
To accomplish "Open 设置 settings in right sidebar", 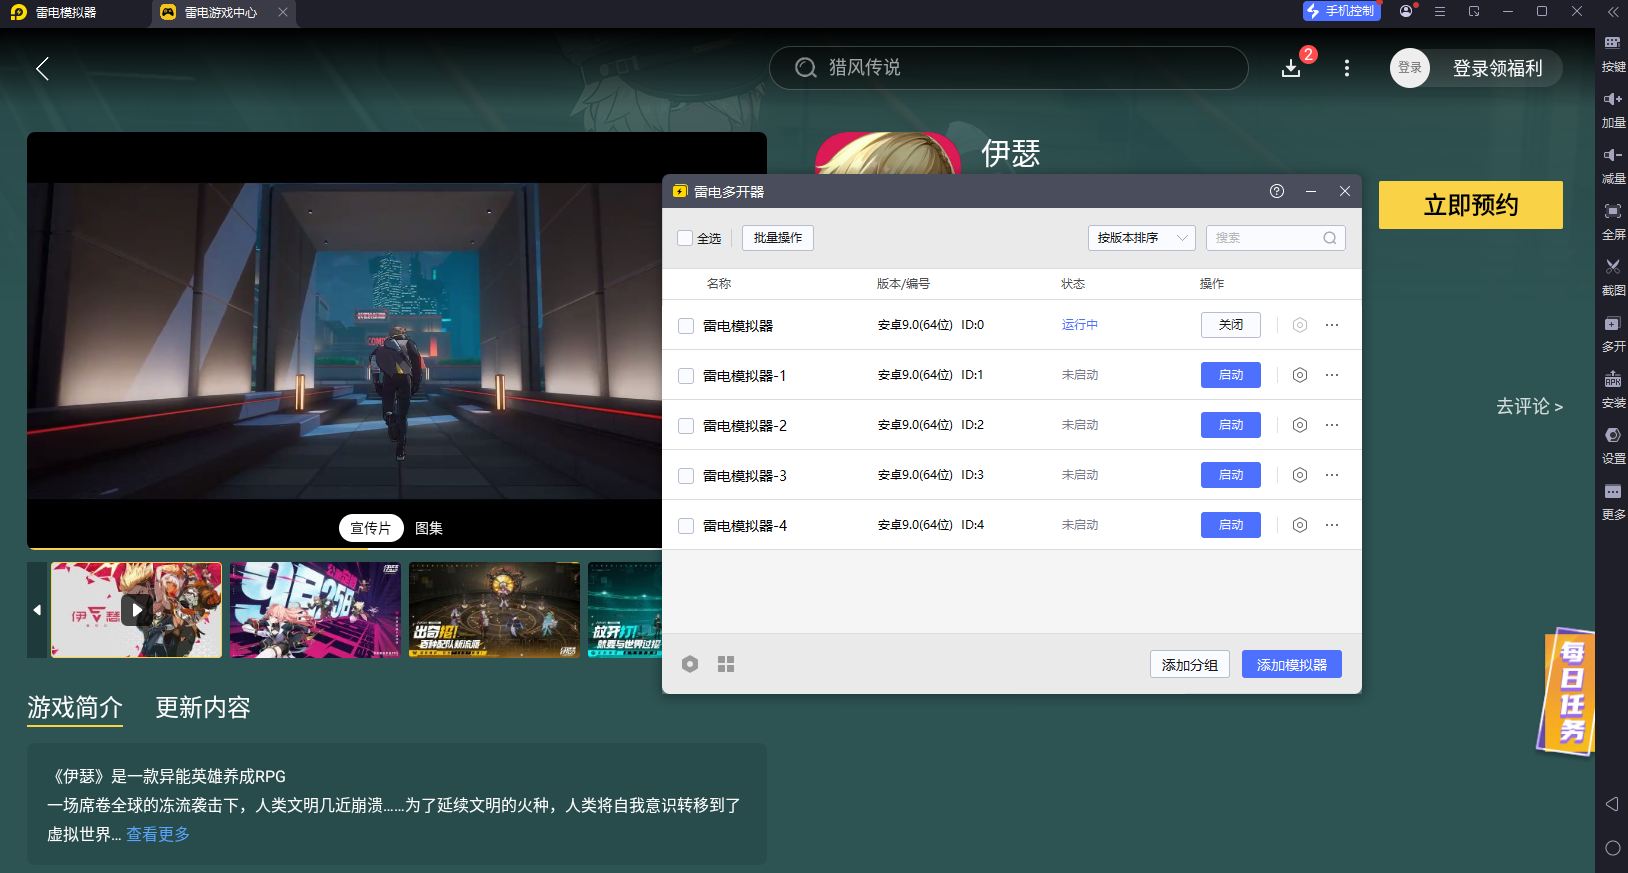I will (1612, 446).
